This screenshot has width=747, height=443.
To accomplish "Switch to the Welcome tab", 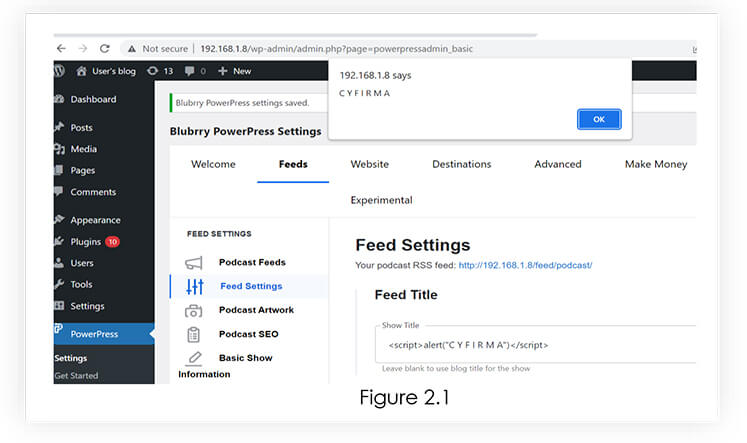I will click(x=213, y=164).
